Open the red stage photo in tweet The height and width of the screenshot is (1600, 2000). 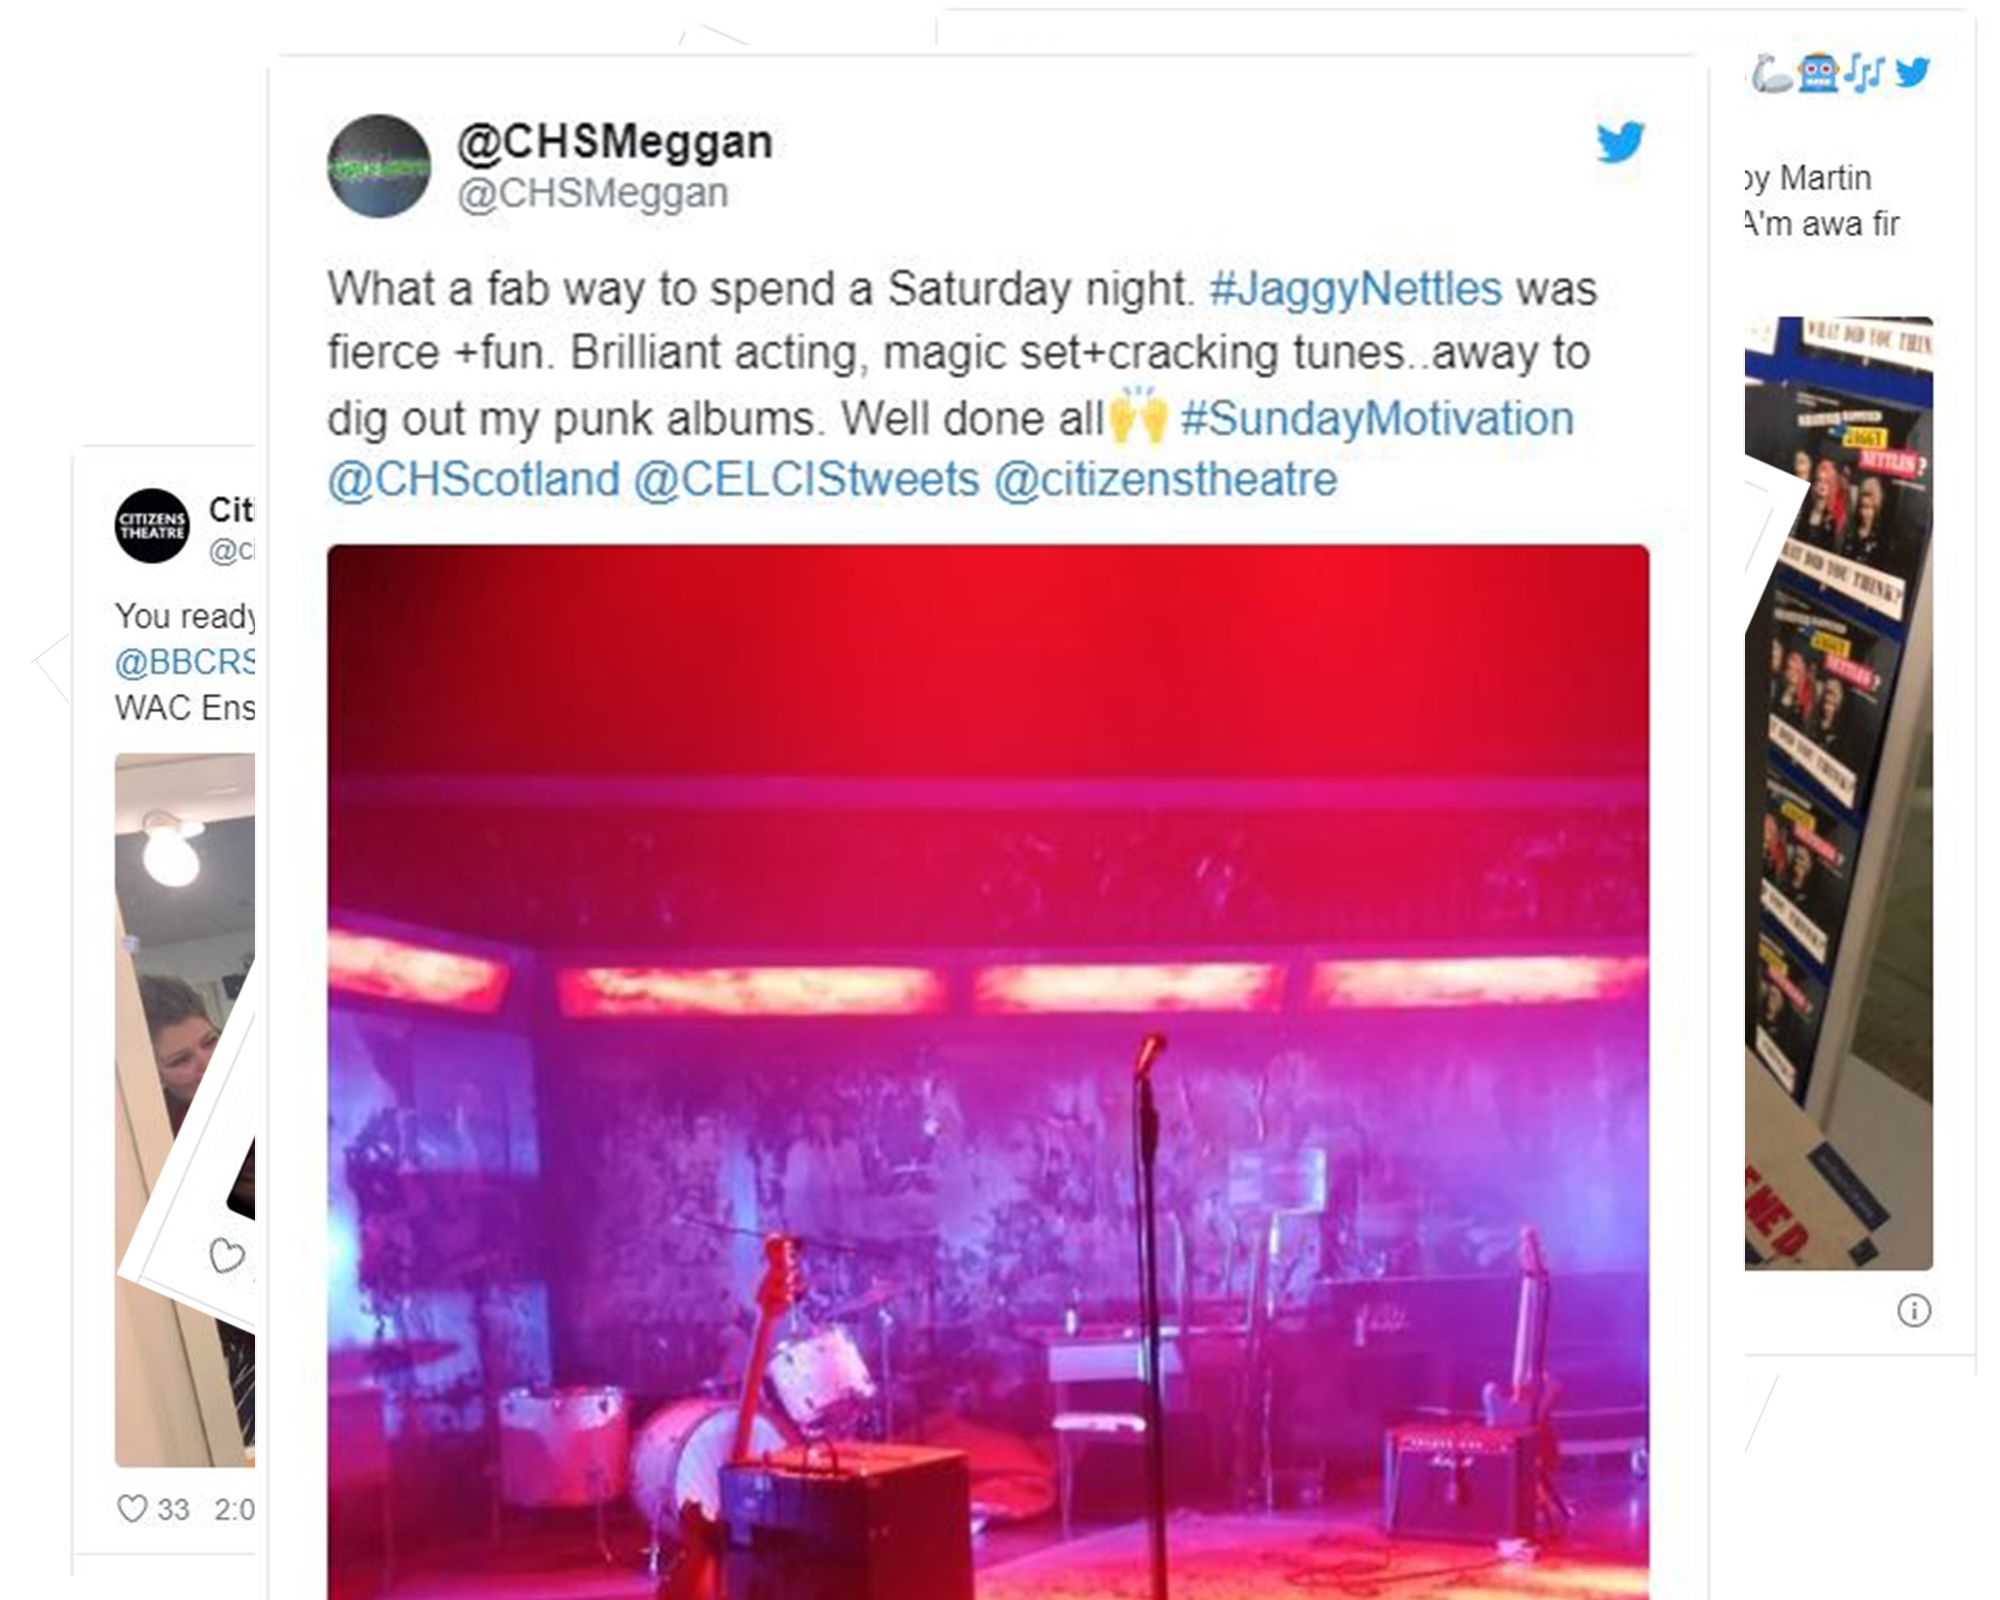coord(988,1072)
